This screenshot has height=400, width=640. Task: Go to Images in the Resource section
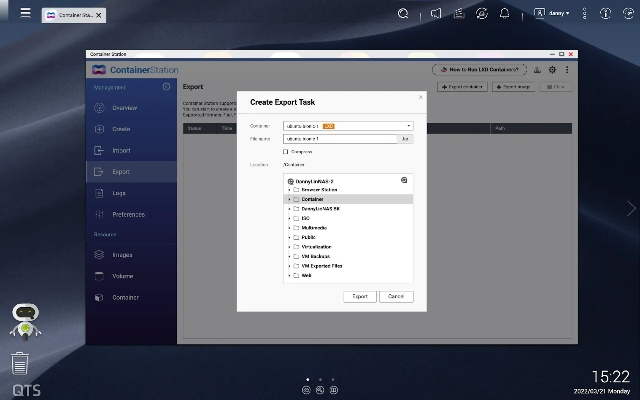pos(121,255)
